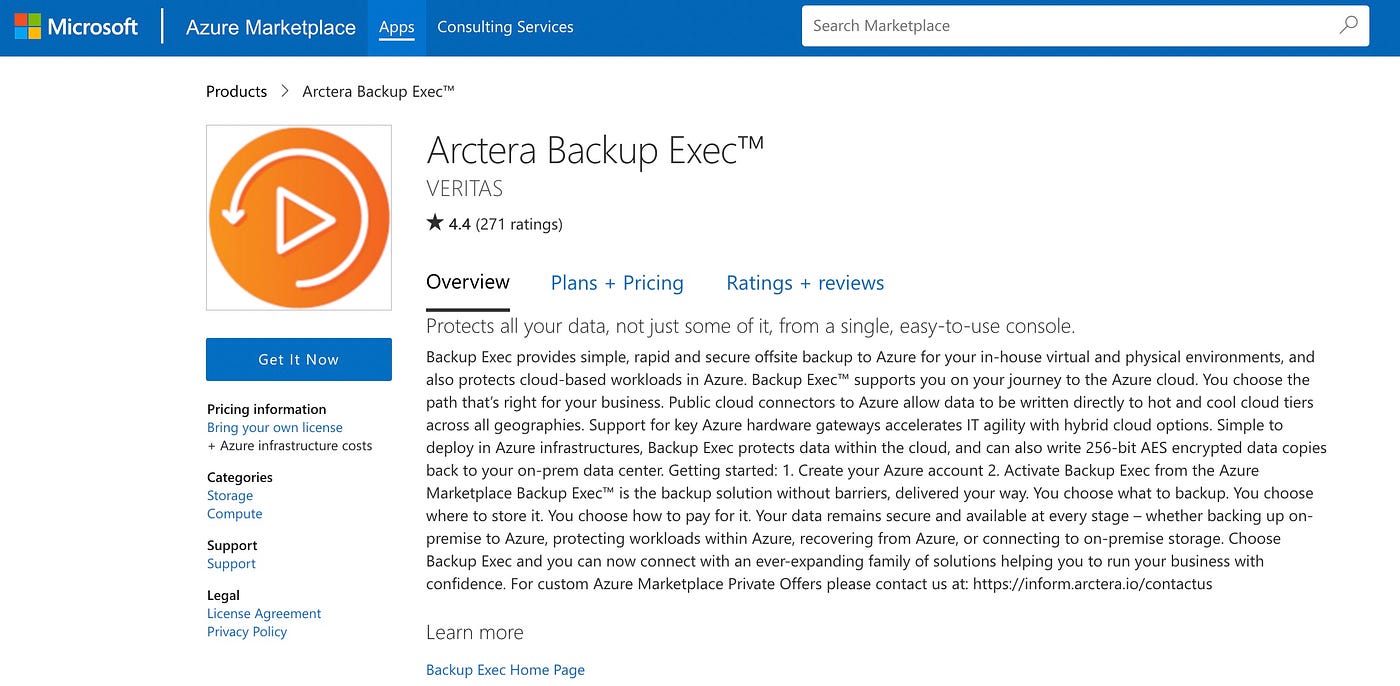This screenshot has width=1400, height=686.
Task: Click the breadcrumb chevron after Products
Action: (284, 91)
